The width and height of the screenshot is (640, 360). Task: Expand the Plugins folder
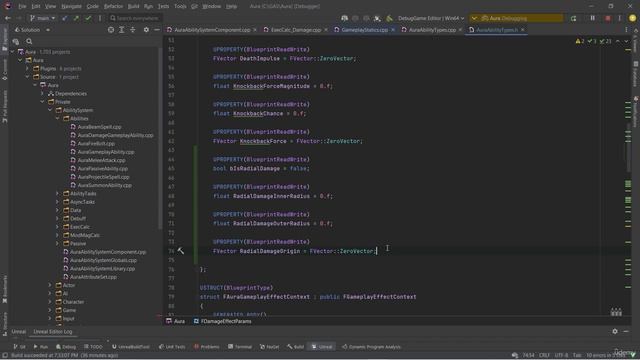tap(28, 69)
